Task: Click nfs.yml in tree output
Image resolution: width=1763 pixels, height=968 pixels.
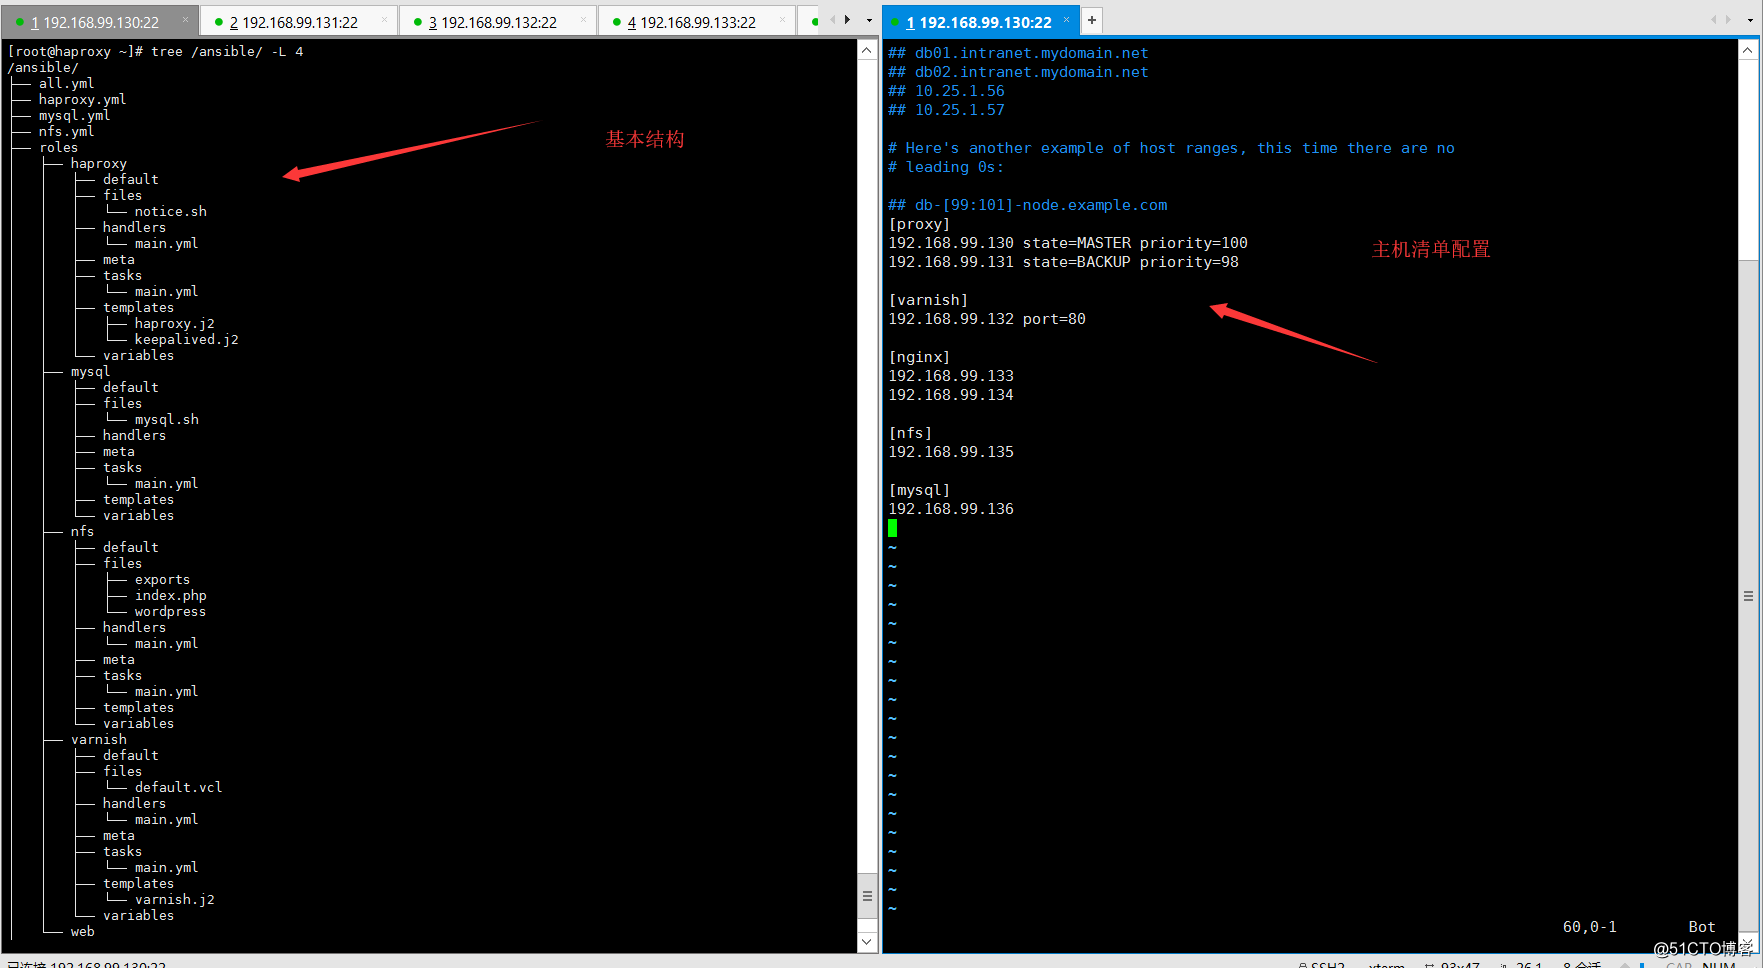Action: 66,131
